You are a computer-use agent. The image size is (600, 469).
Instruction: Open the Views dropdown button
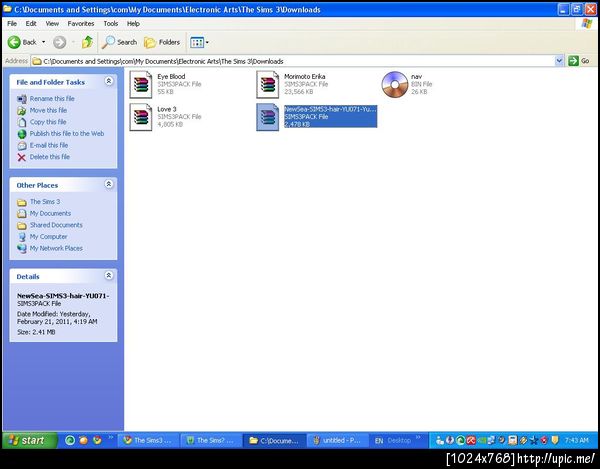(199, 42)
